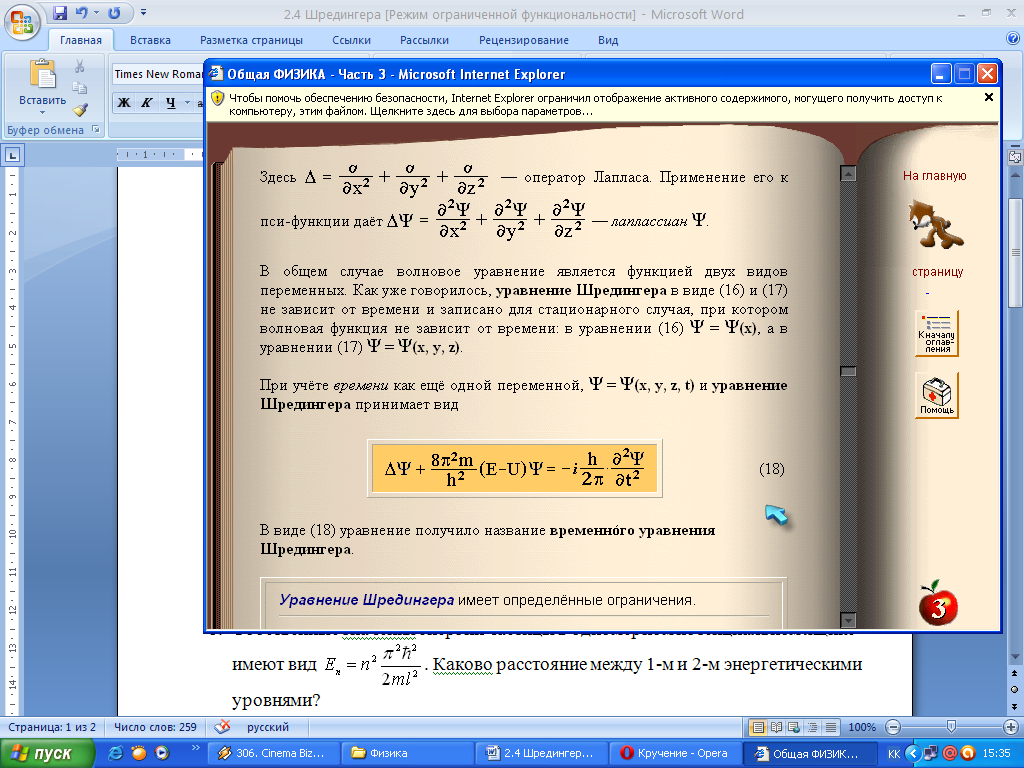Open Customize Quick Access Toolbar dropdown
The image size is (1024, 768).
click(x=143, y=13)
